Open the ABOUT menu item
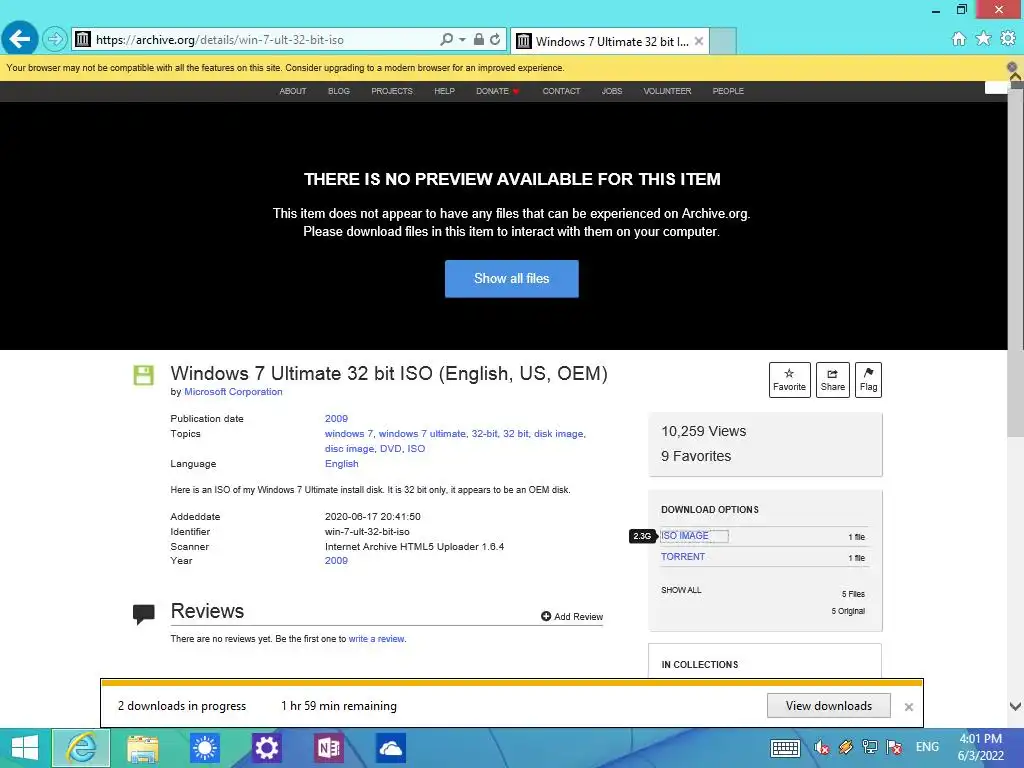 pyautogui.click(x=293, y=91)
